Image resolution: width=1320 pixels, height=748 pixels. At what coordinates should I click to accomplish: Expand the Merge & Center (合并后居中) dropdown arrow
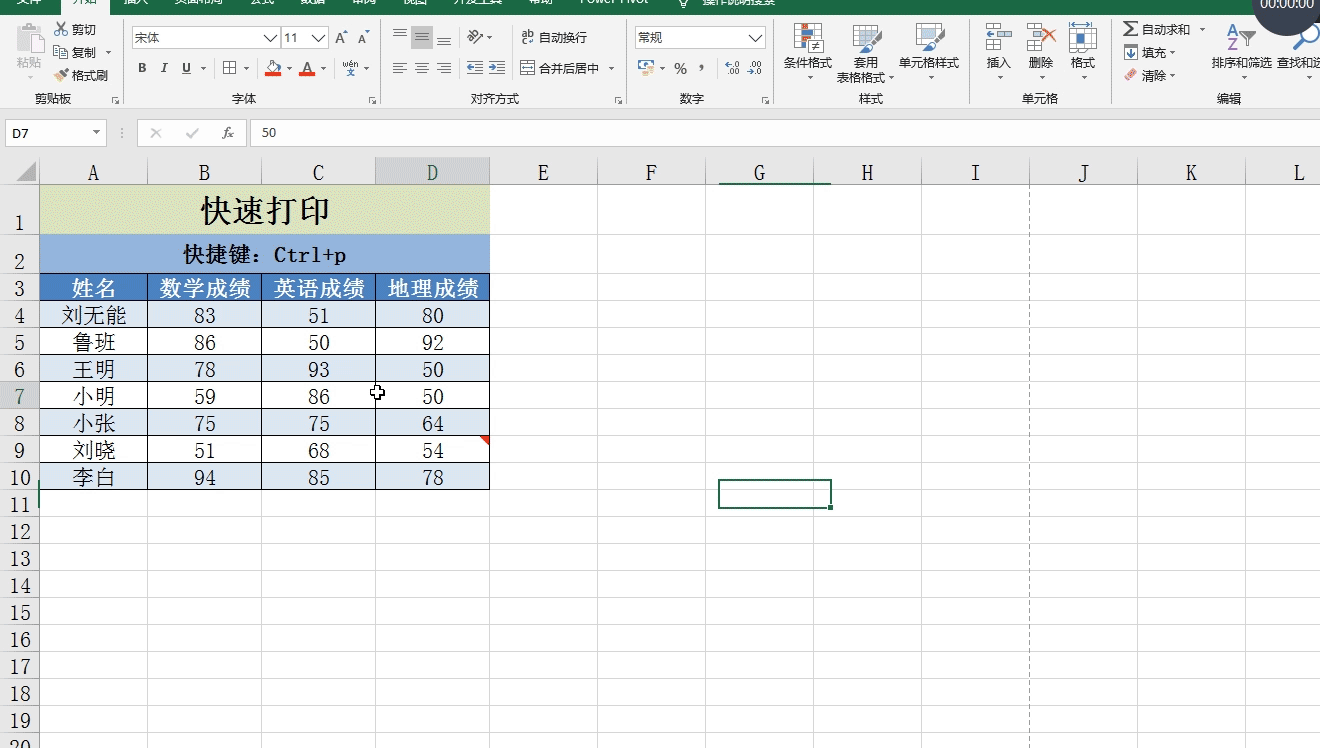[612, 68]
